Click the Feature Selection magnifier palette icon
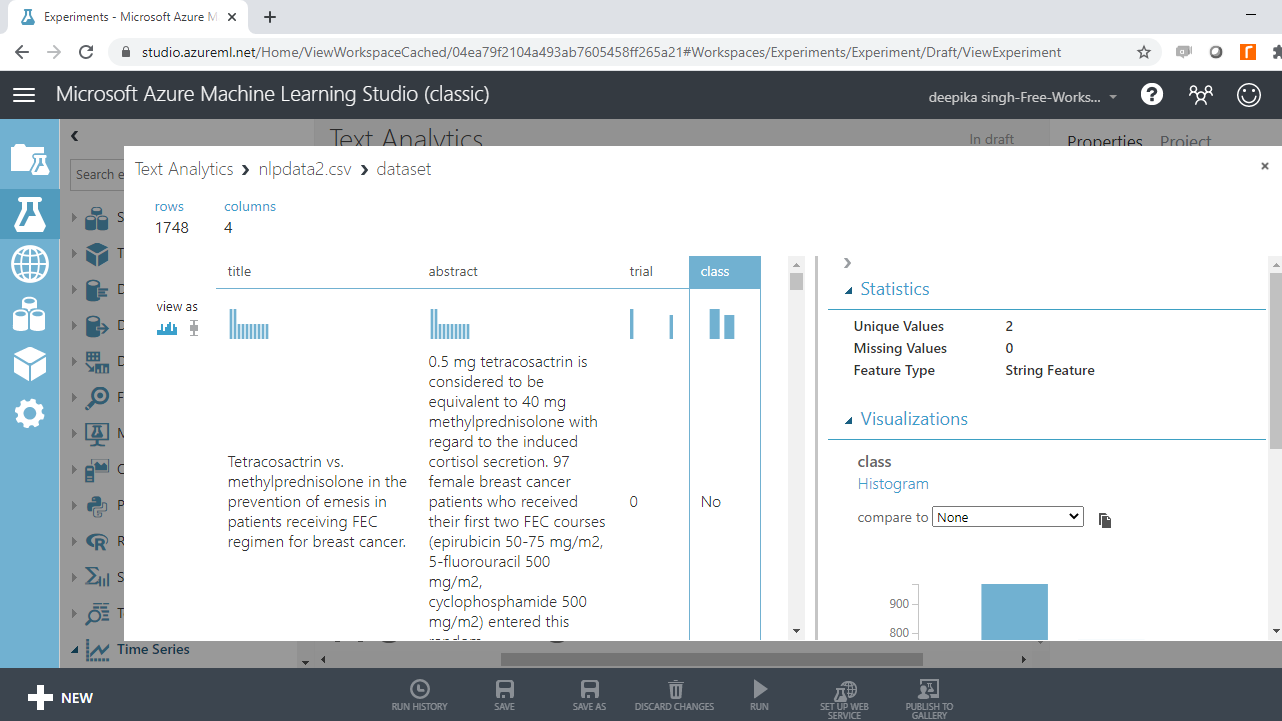The image size is (1282, 721). pyautogui.click(x=97, y=397)
